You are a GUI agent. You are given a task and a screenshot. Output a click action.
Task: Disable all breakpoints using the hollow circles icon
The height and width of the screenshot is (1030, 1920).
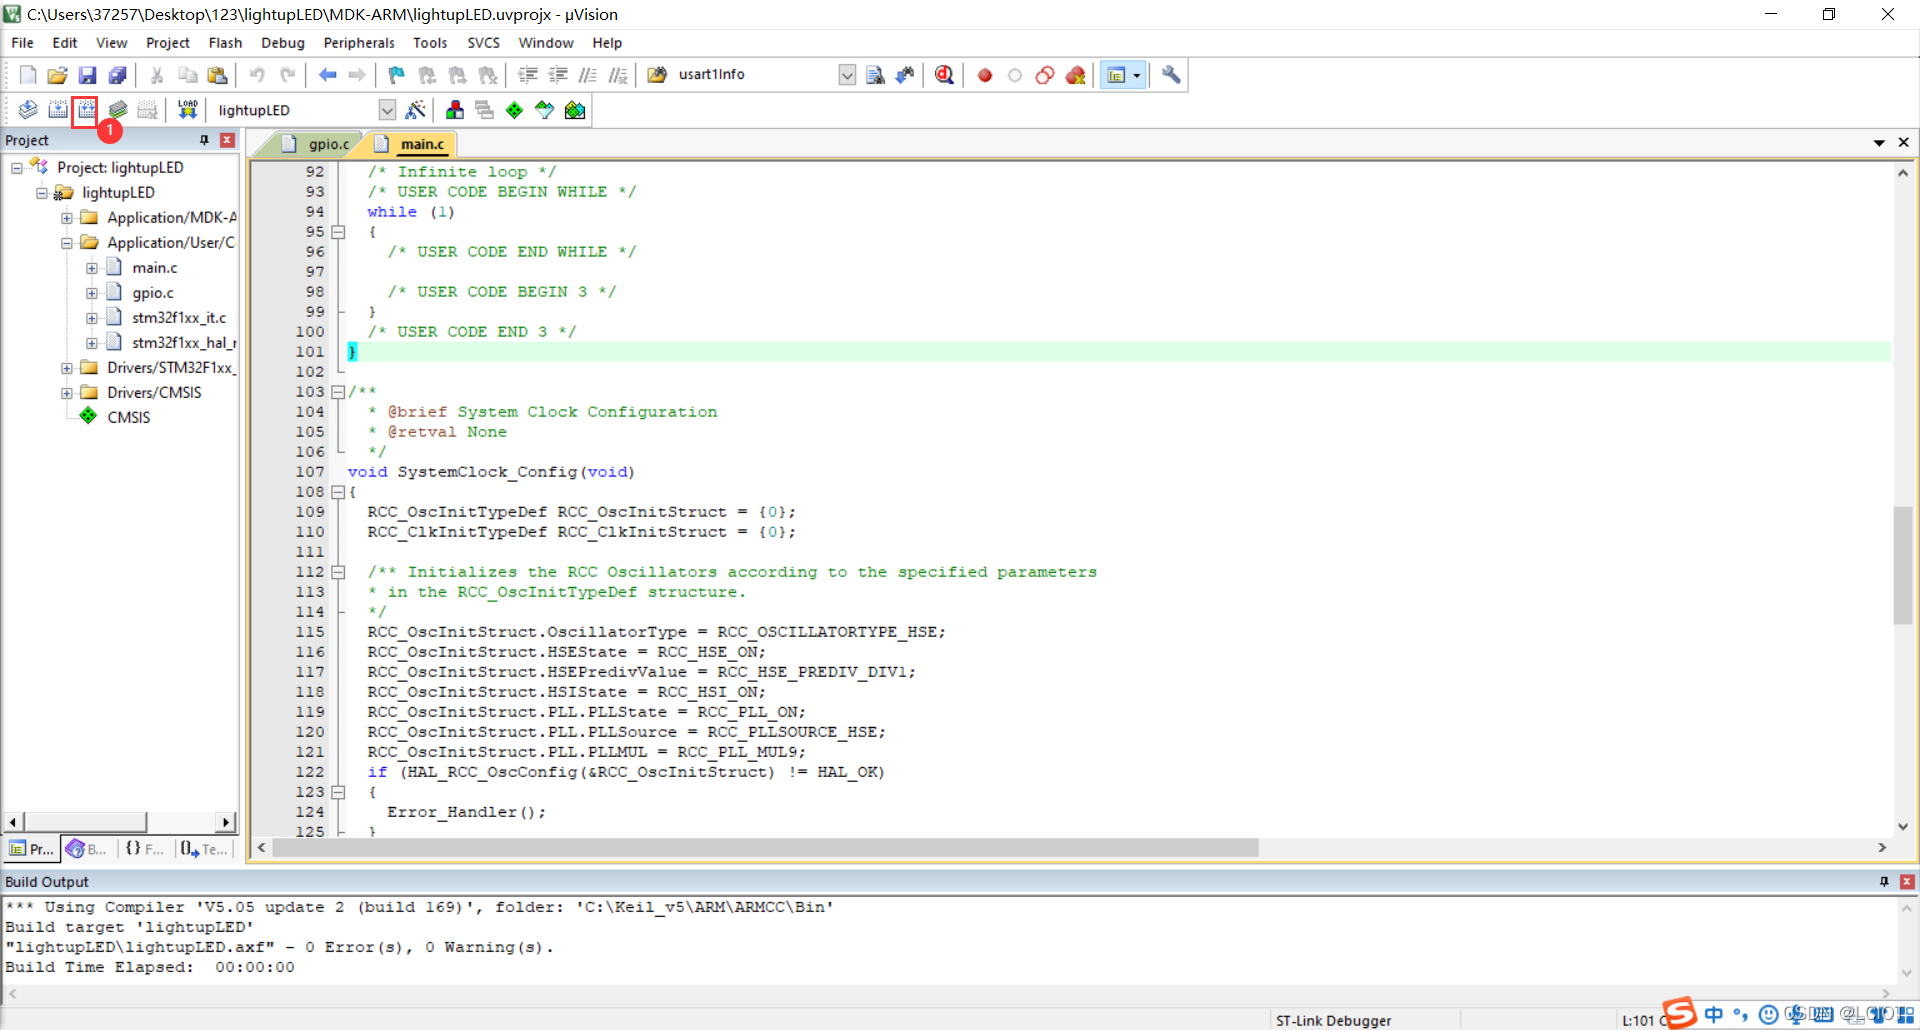pyautogui.click(x=1045, y=75)
